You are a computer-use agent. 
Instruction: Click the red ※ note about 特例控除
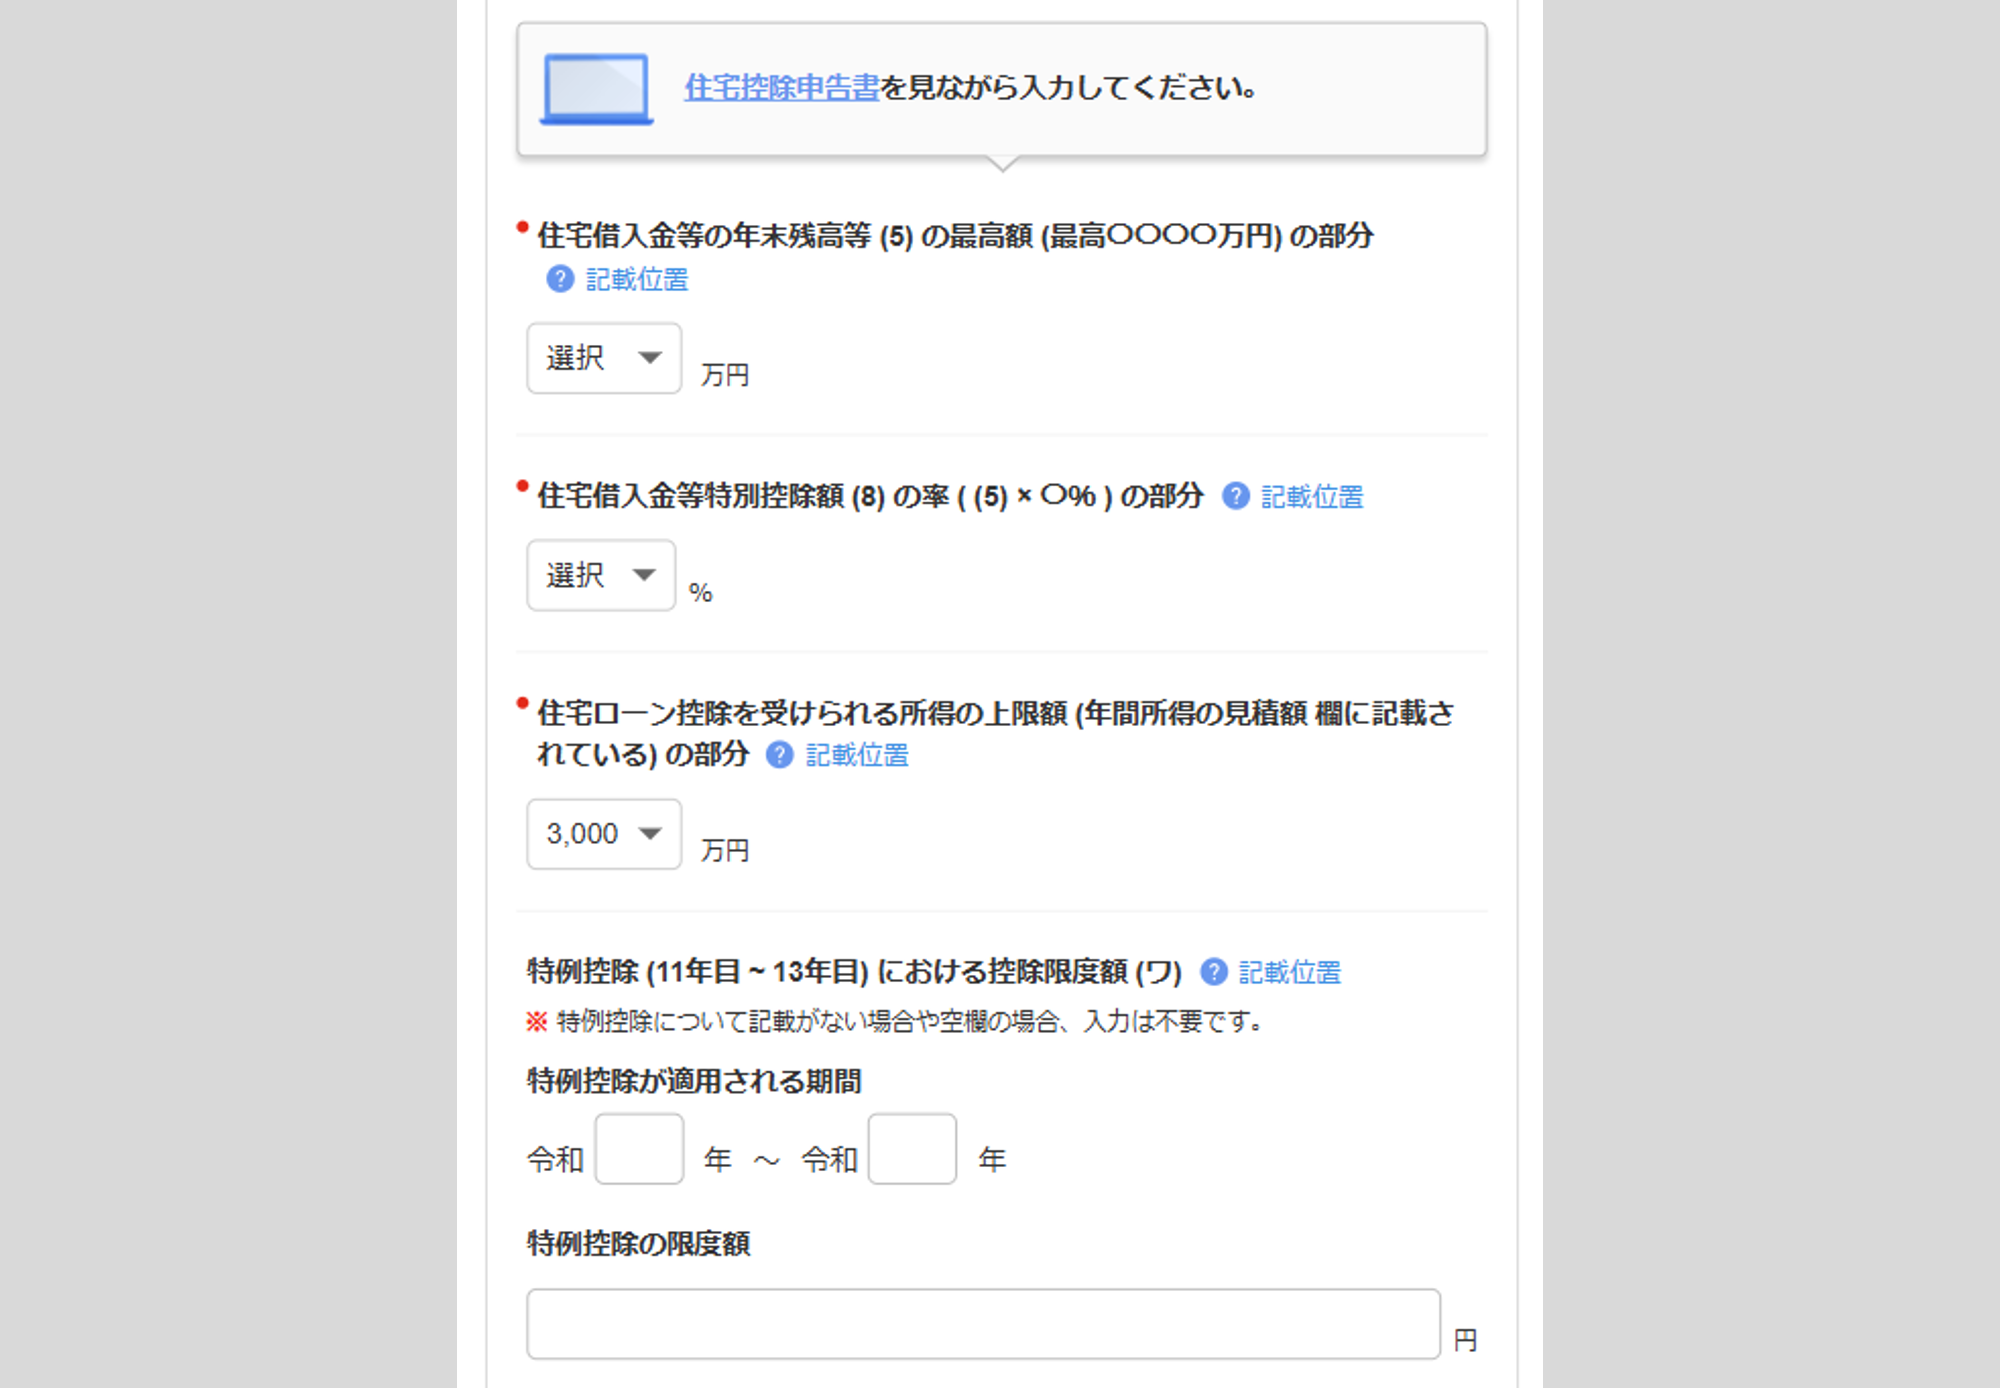[x=537, y=1021]
